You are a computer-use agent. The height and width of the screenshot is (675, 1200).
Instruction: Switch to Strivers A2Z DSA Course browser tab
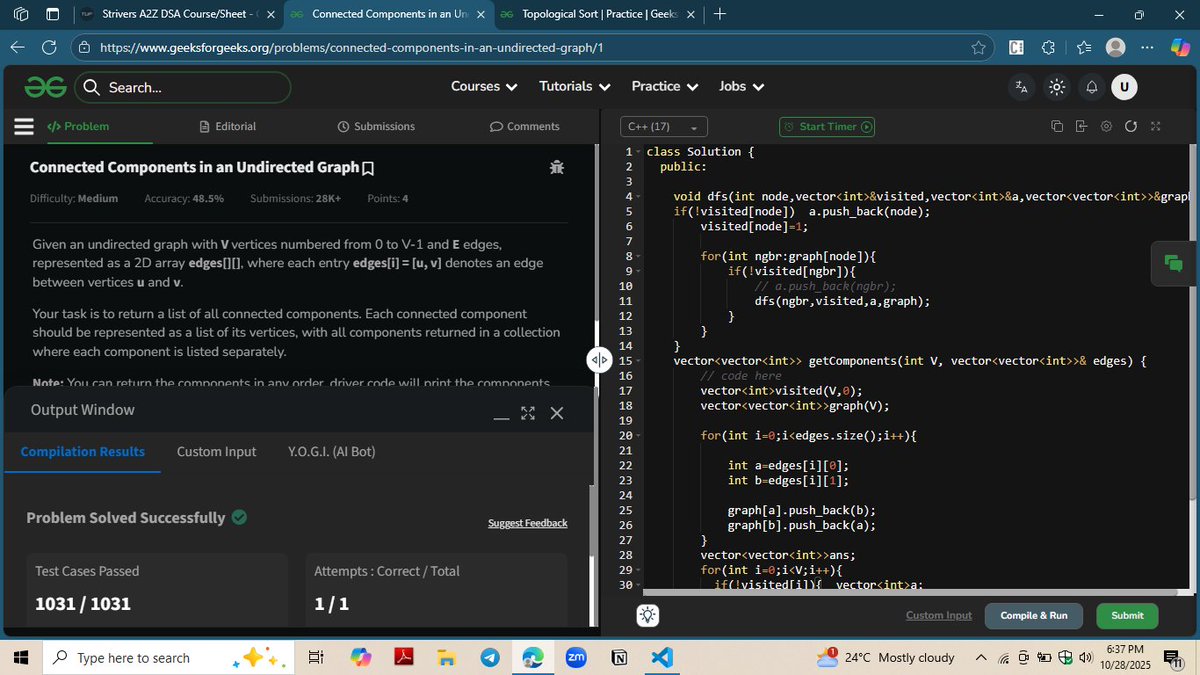click(177, 14)
